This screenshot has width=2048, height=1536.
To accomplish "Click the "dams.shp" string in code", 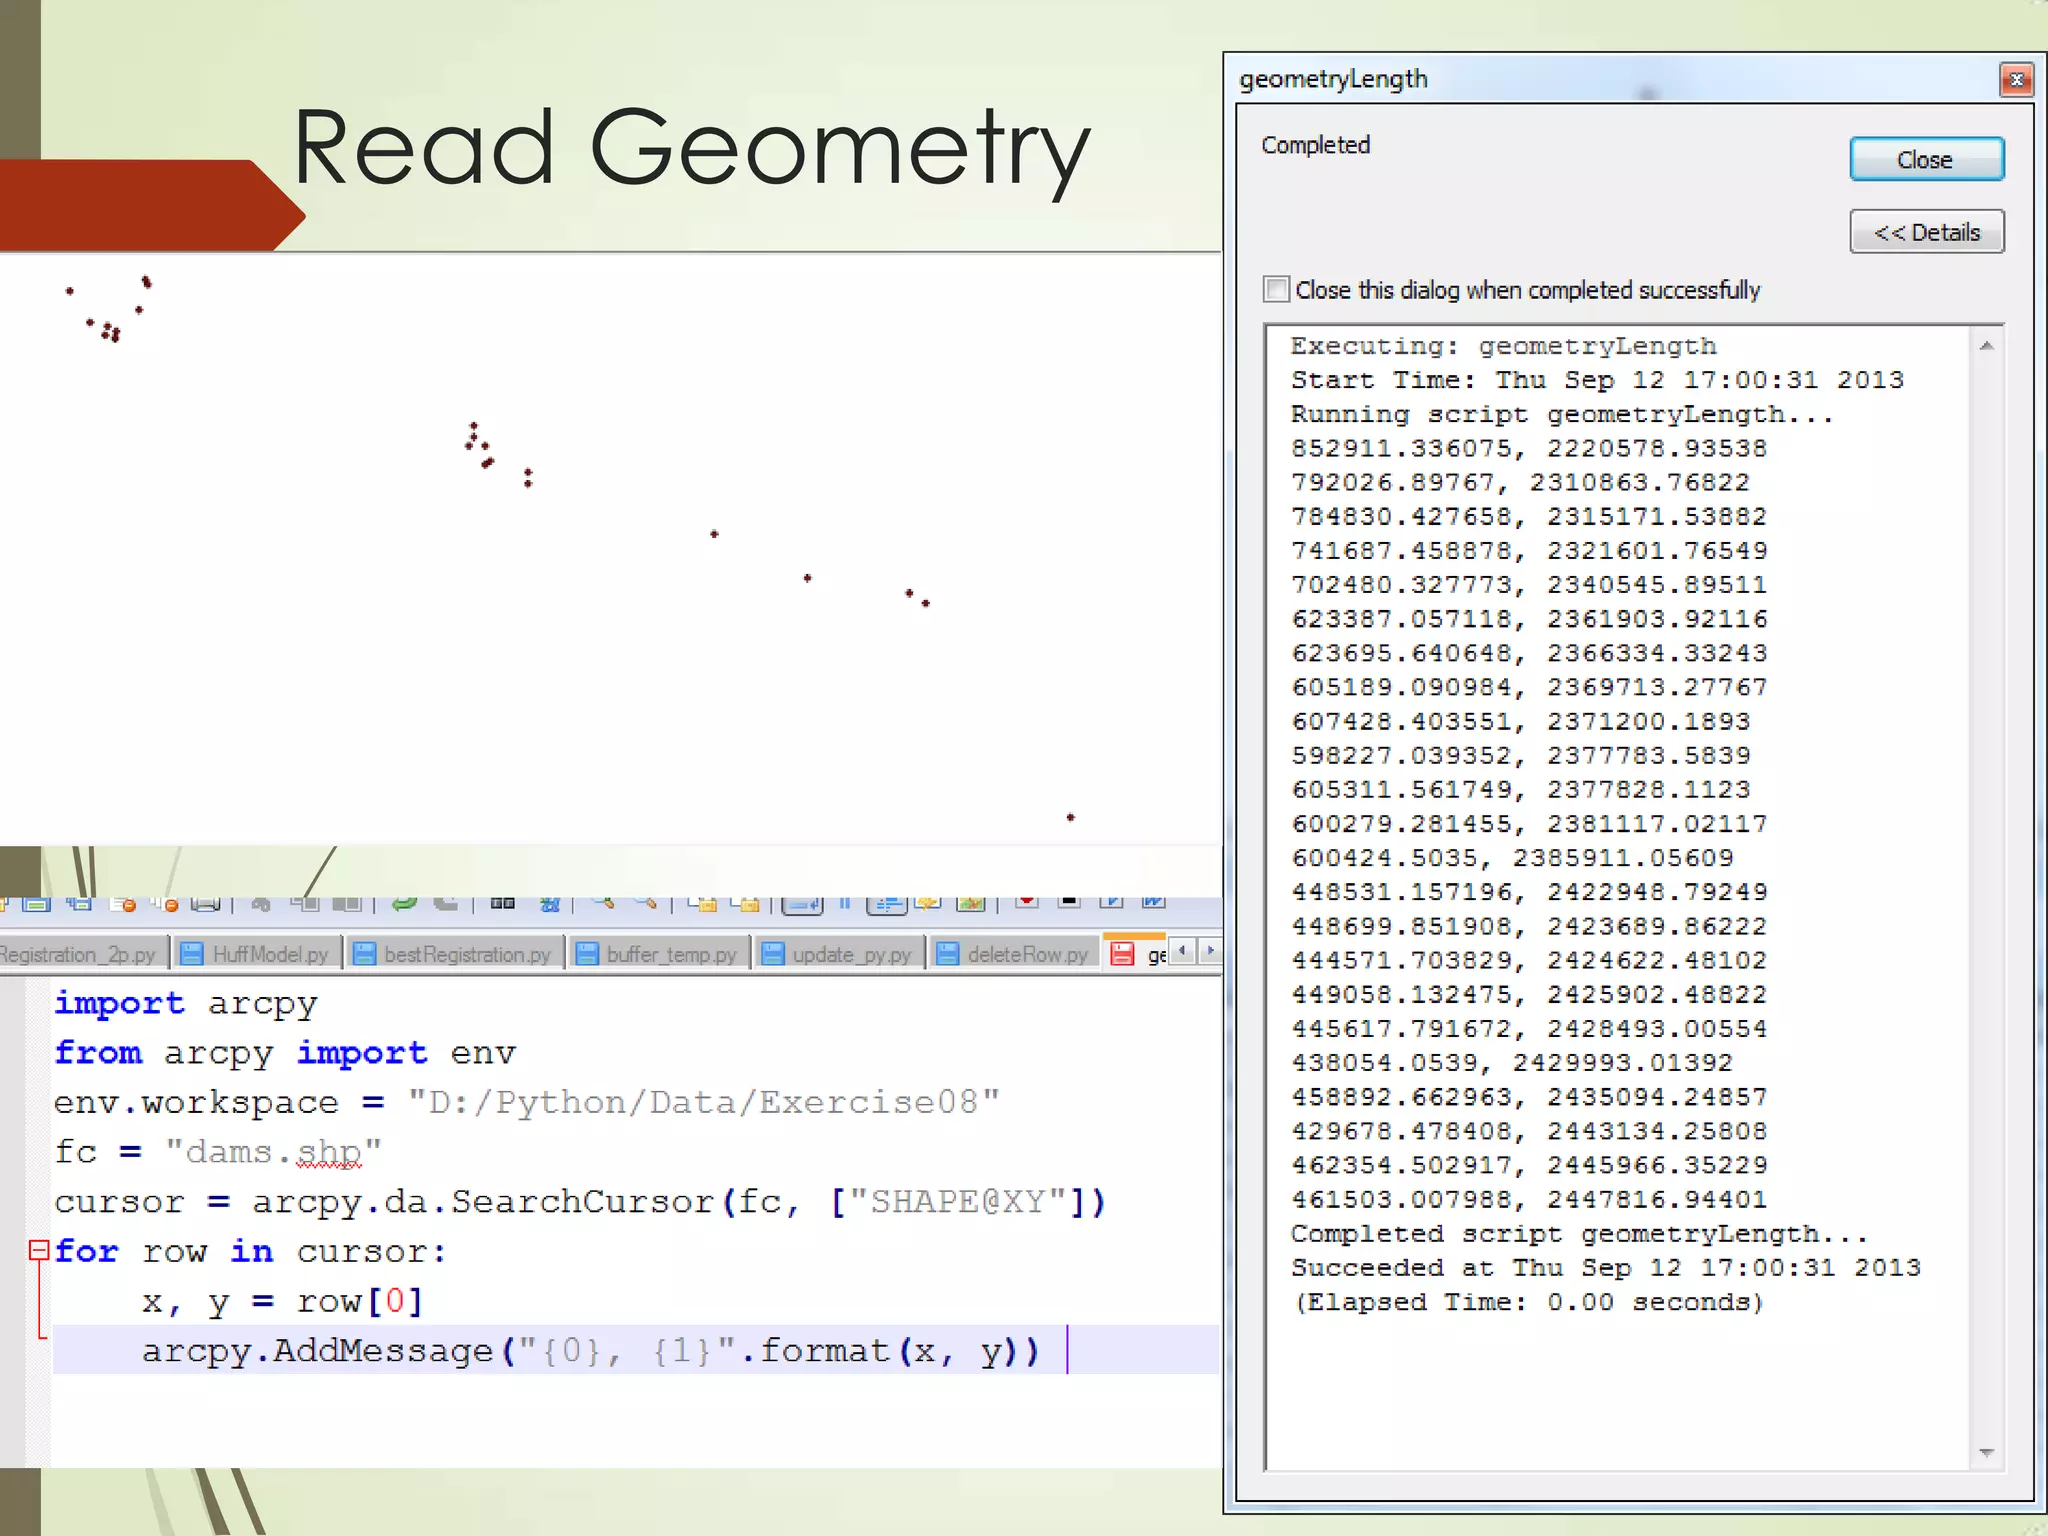I will pos(273,1152).
